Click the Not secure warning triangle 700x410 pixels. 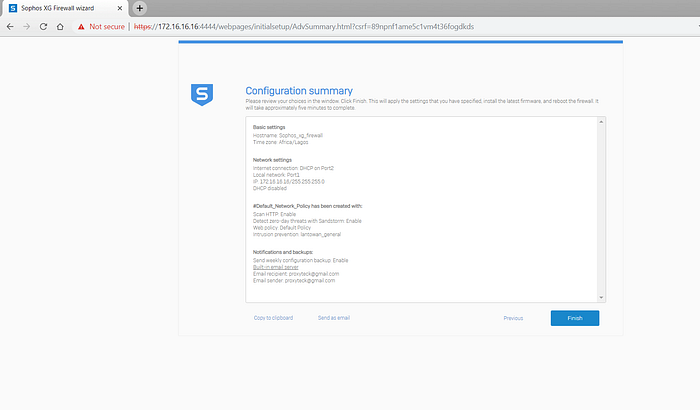(x=81, y=27)
